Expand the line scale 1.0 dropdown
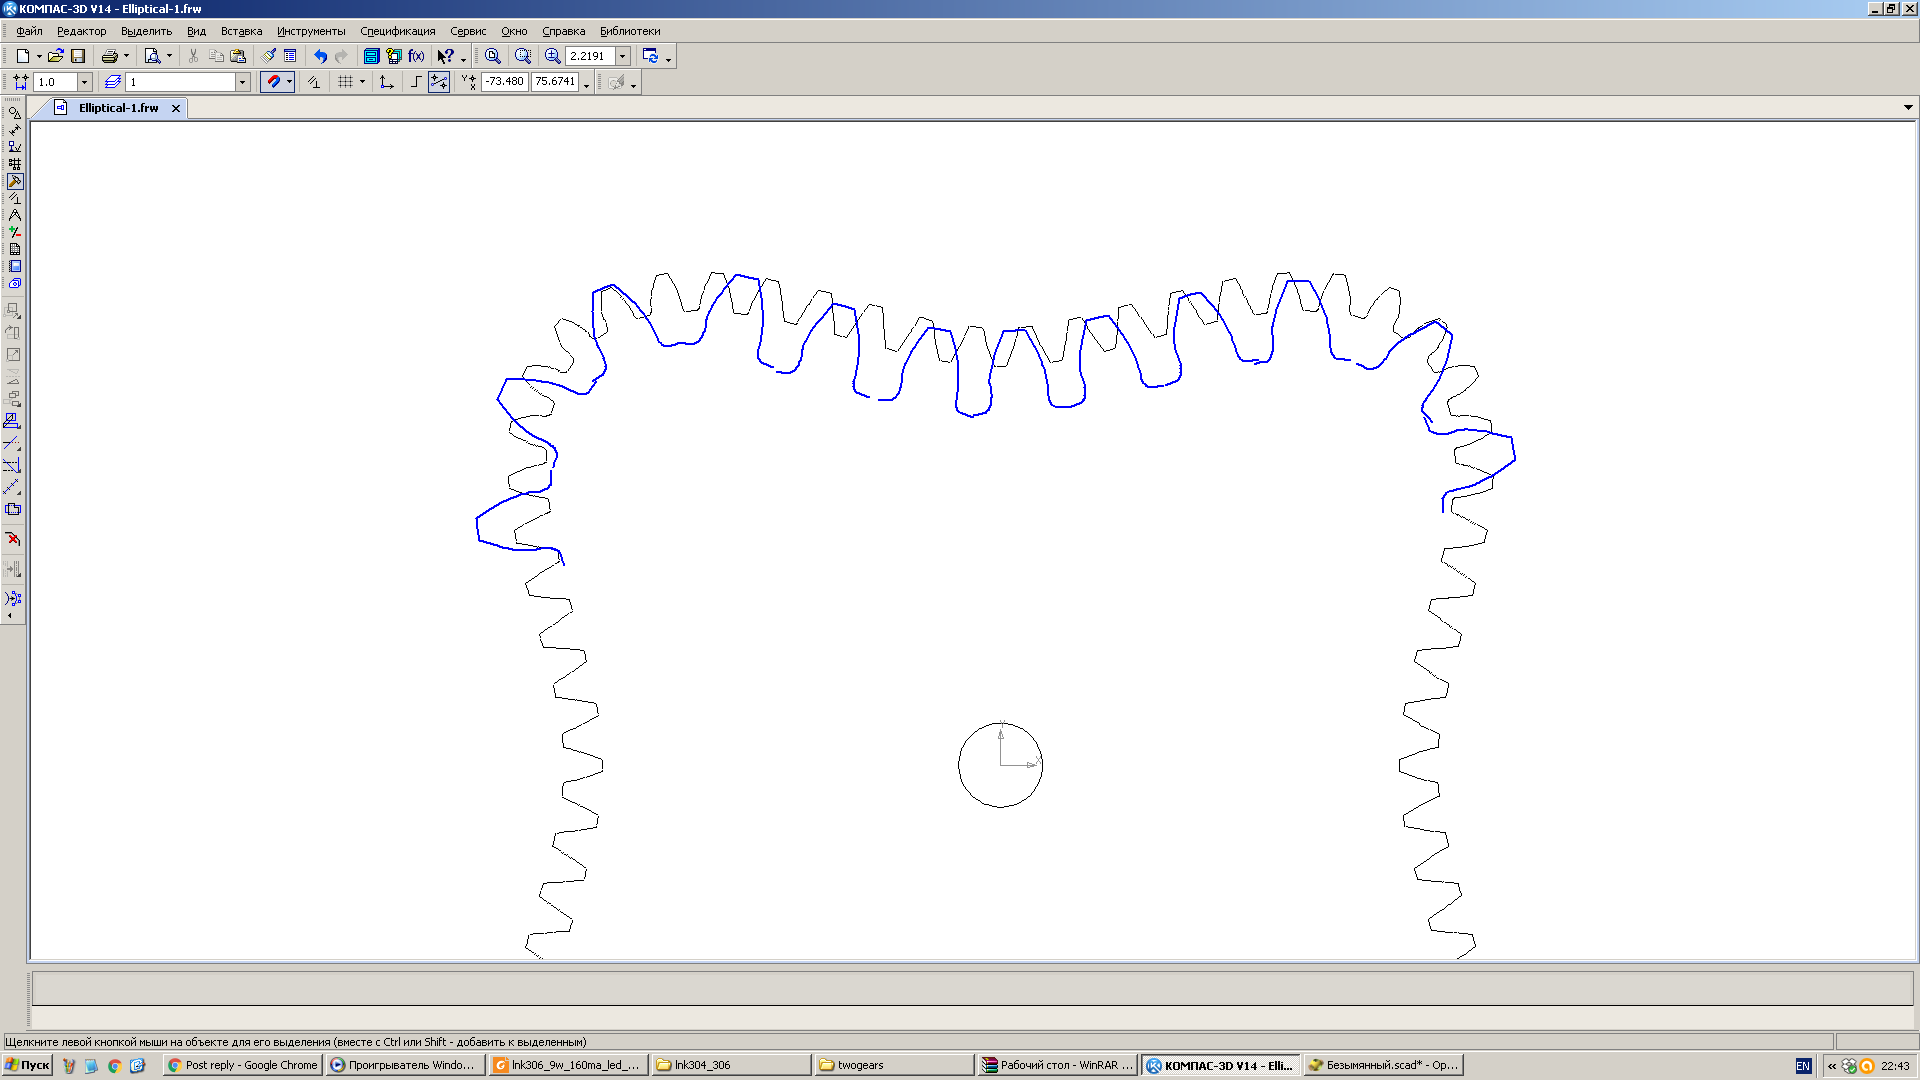The height and width of the screenshot is (1080, 1920). (84, 82)
